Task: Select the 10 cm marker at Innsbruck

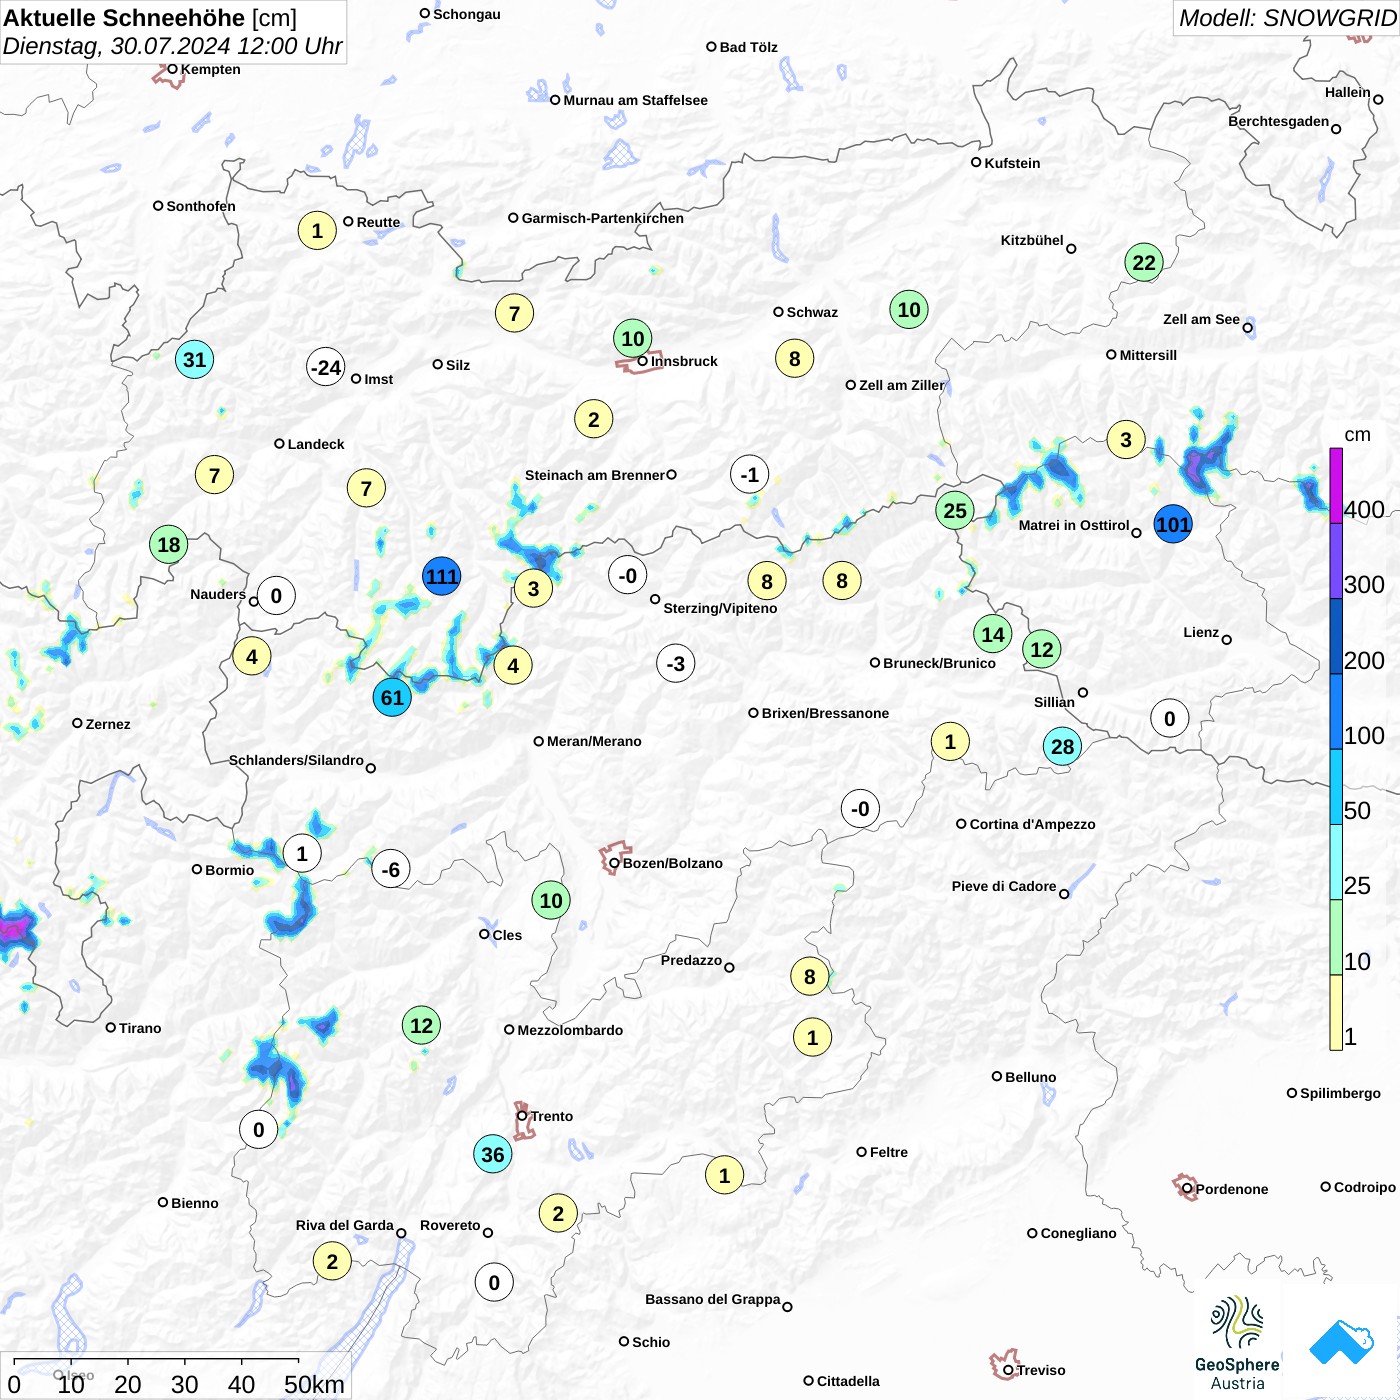Action: pos(632,338)
